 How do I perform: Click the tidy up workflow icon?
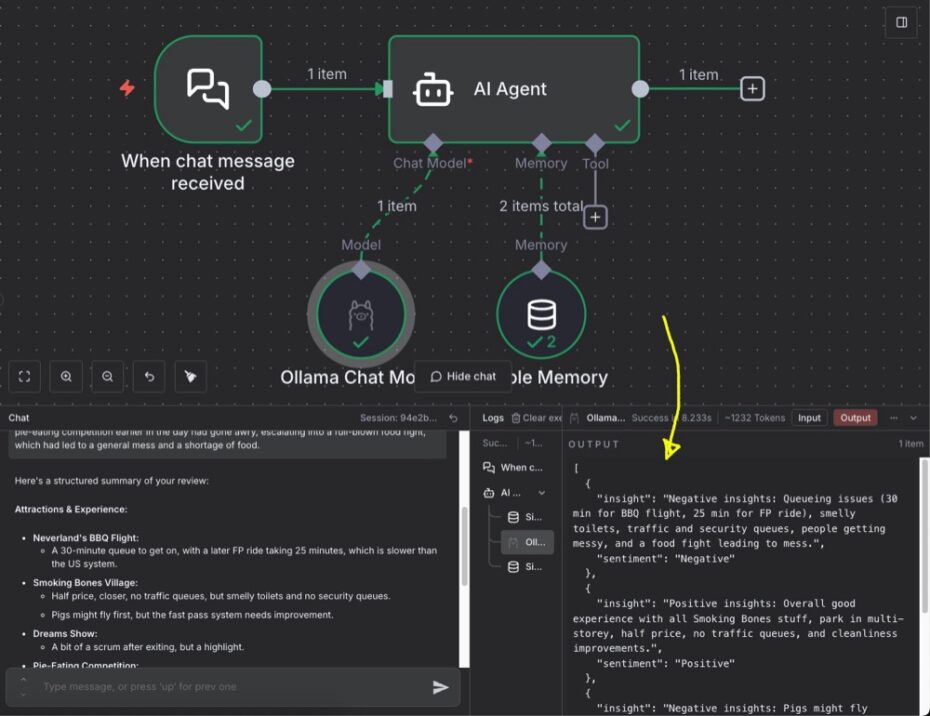190,377
